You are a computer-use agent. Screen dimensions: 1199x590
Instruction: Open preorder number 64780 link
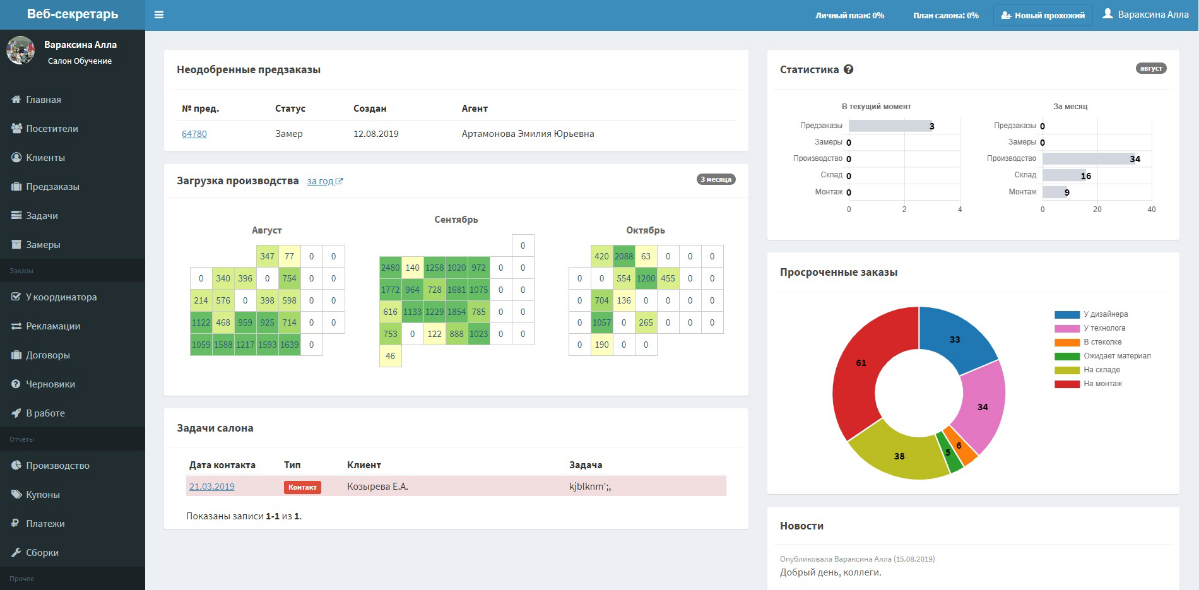[x=194, y=133]
